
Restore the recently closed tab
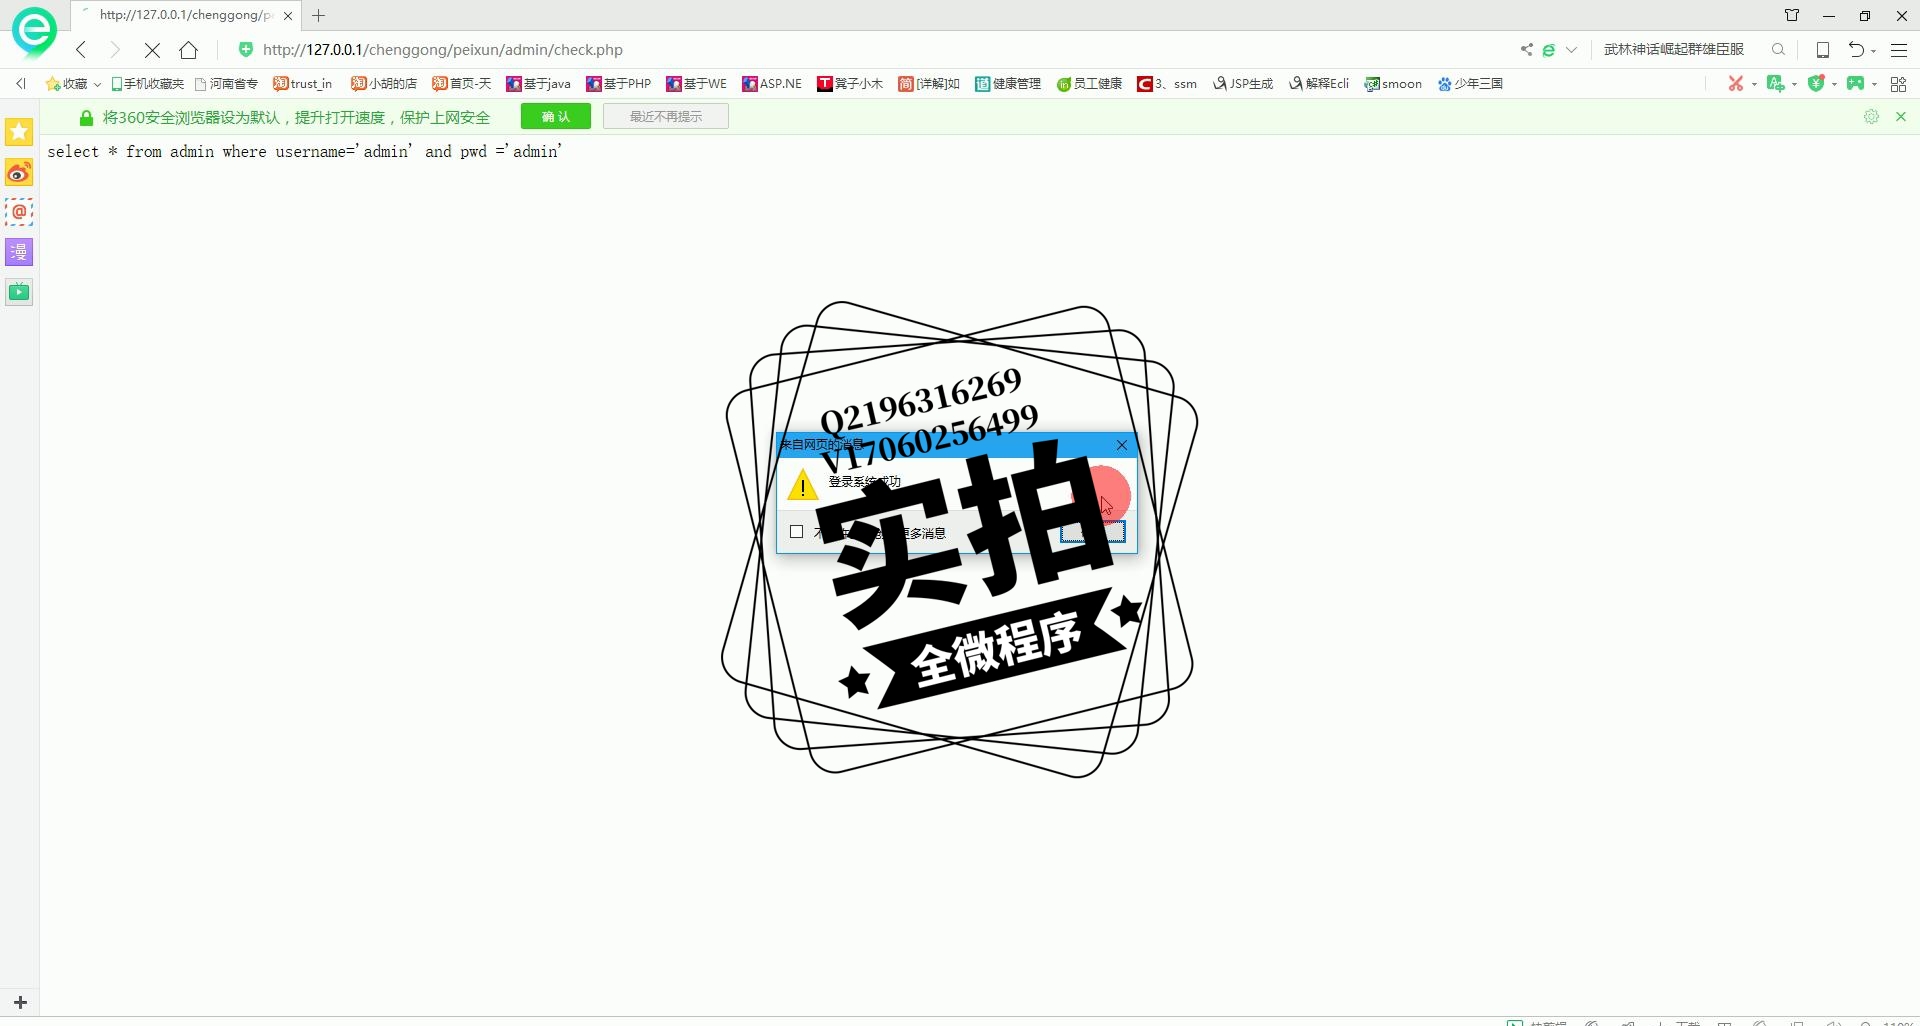[1856, 49]
